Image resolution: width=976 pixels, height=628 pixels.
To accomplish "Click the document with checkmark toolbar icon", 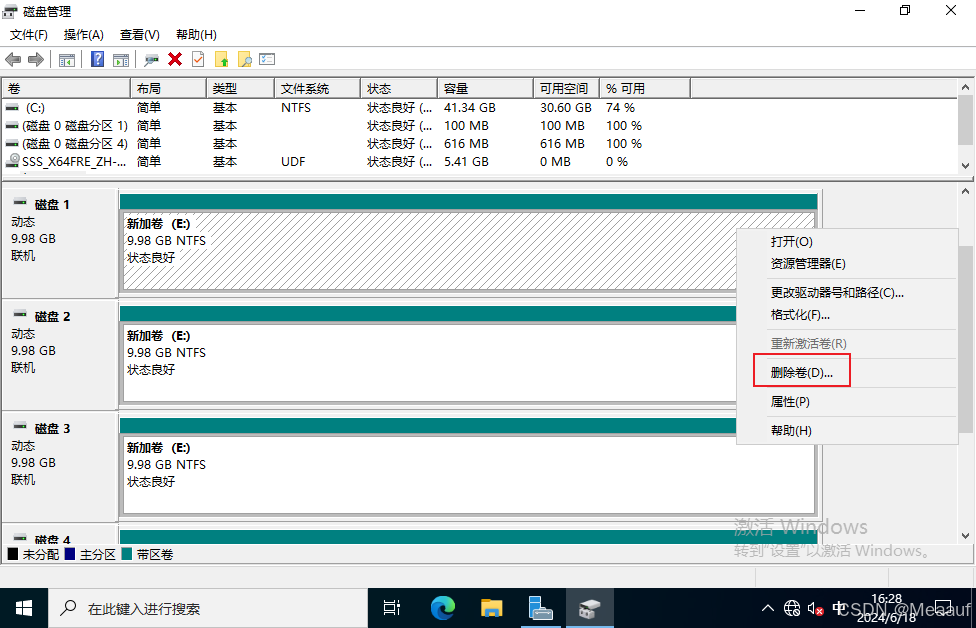I will (198, 59).
